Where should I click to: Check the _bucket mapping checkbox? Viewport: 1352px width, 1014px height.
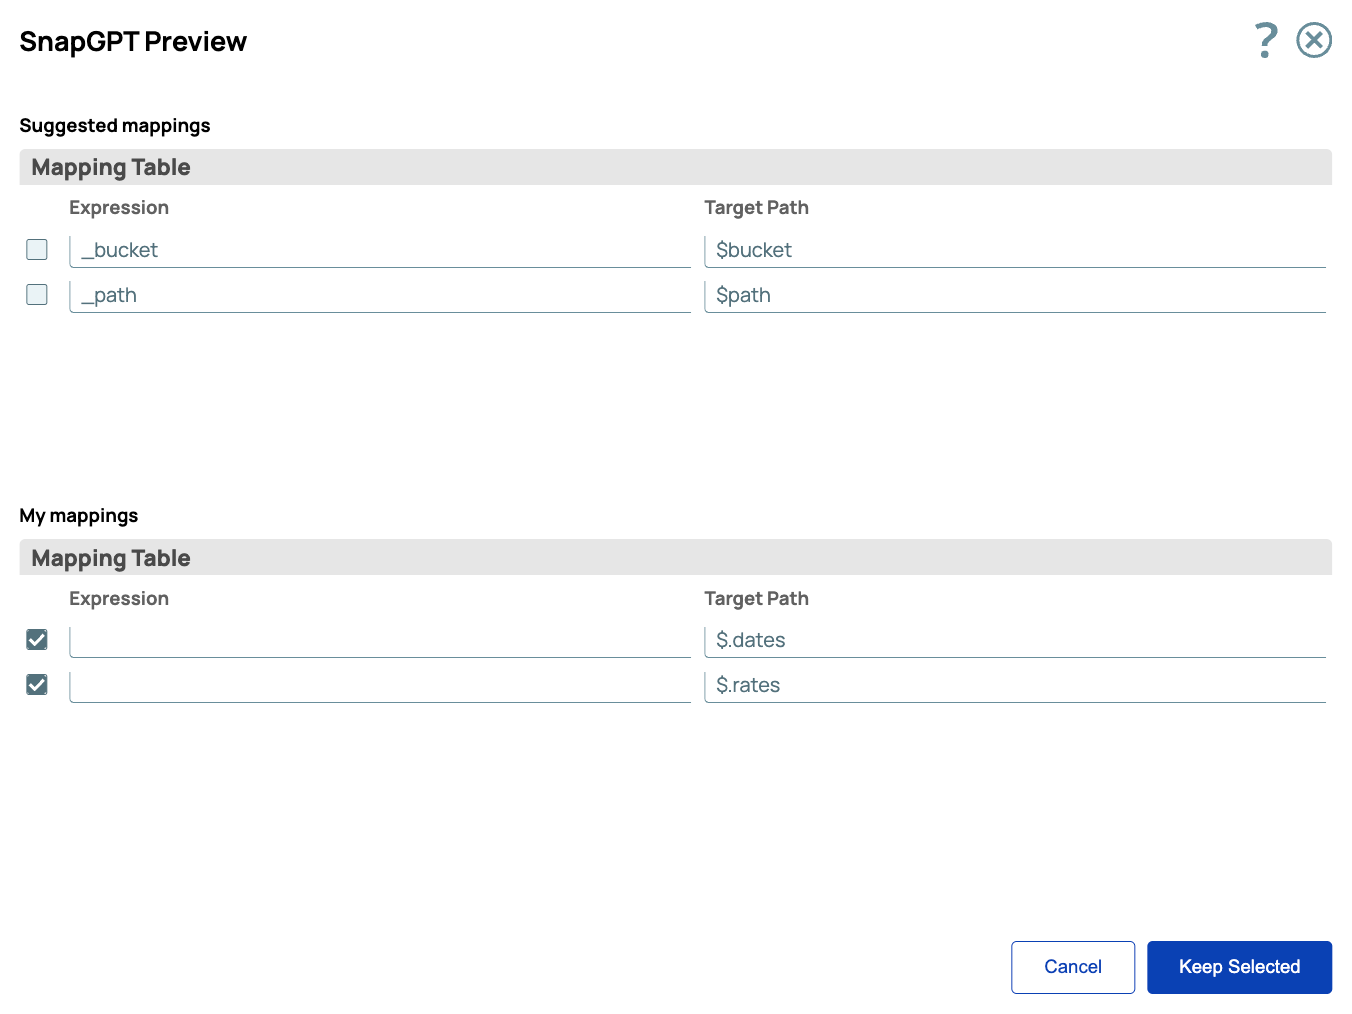click(x=36, y=249)
